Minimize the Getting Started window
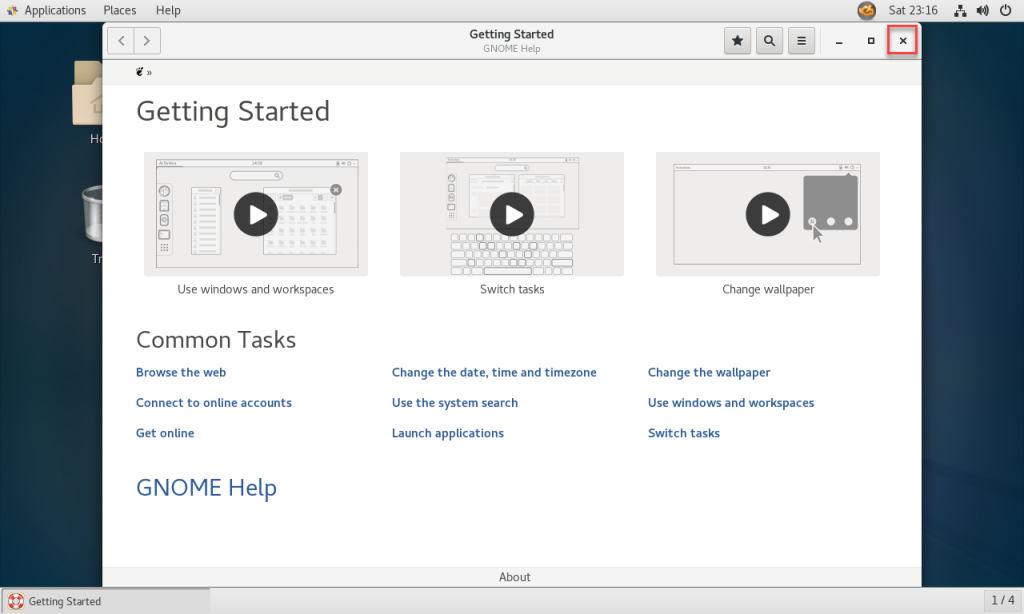This screenshot has width=1024, height=614. [839, 40]
